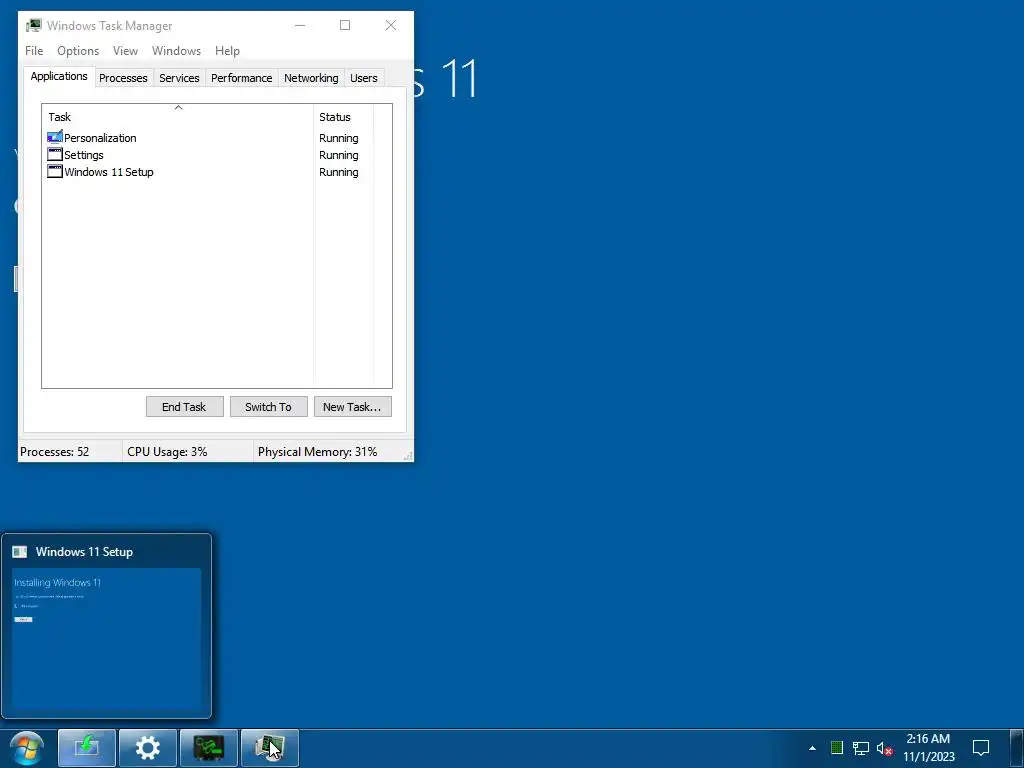Switch to the Processes tab
Screen dimensions: 1024x768
(x=123, y=78)
